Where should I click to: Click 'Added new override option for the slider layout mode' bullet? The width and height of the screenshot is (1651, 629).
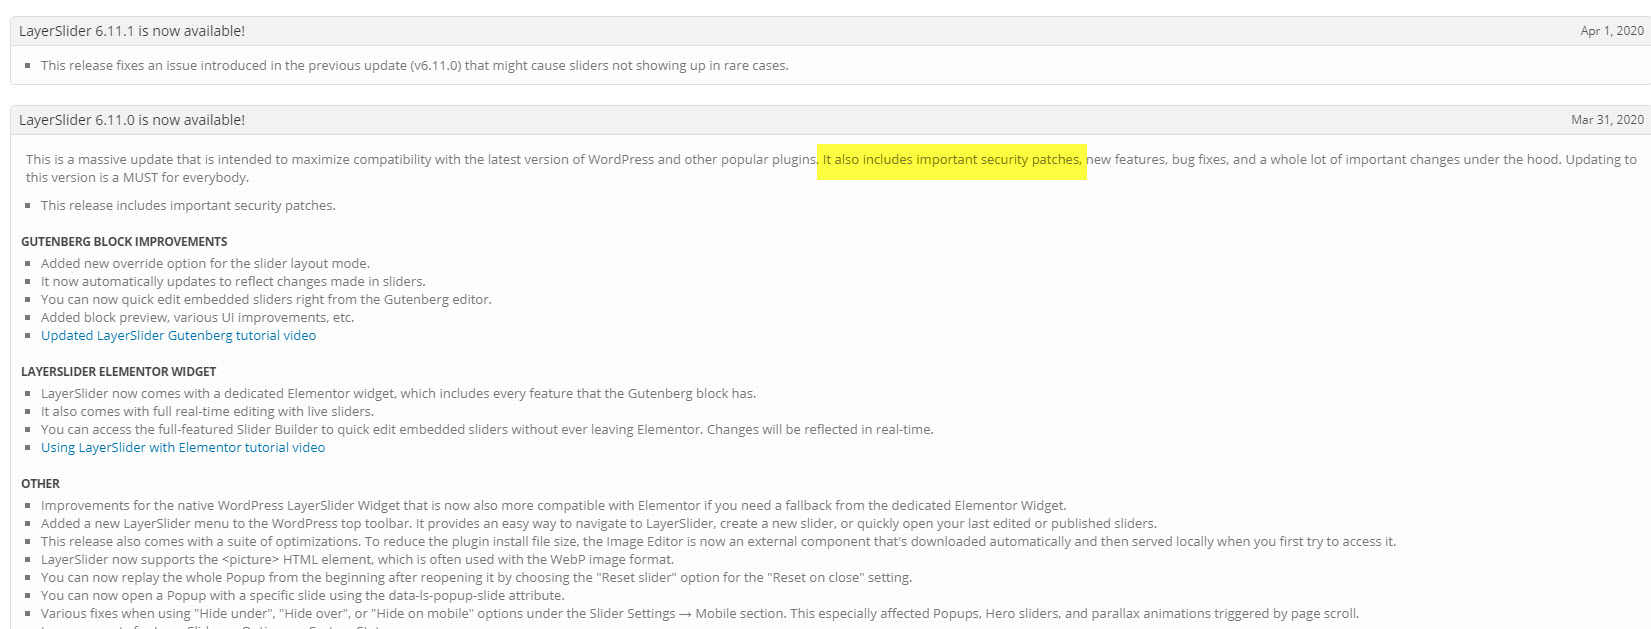coord(205,264)
